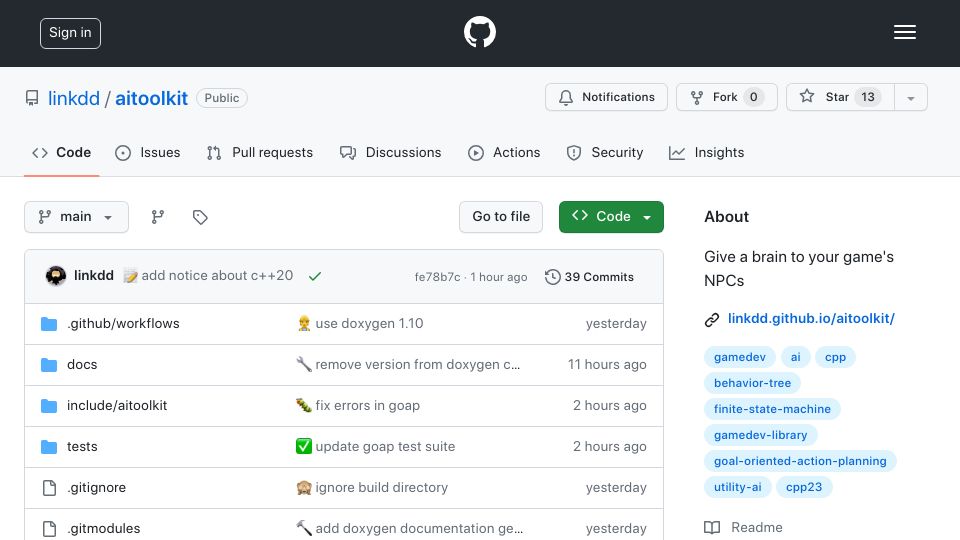Click the tests folder icon
Image resolution: width=960 pixels, height=540 pixels.
click(x=49, y=446)
